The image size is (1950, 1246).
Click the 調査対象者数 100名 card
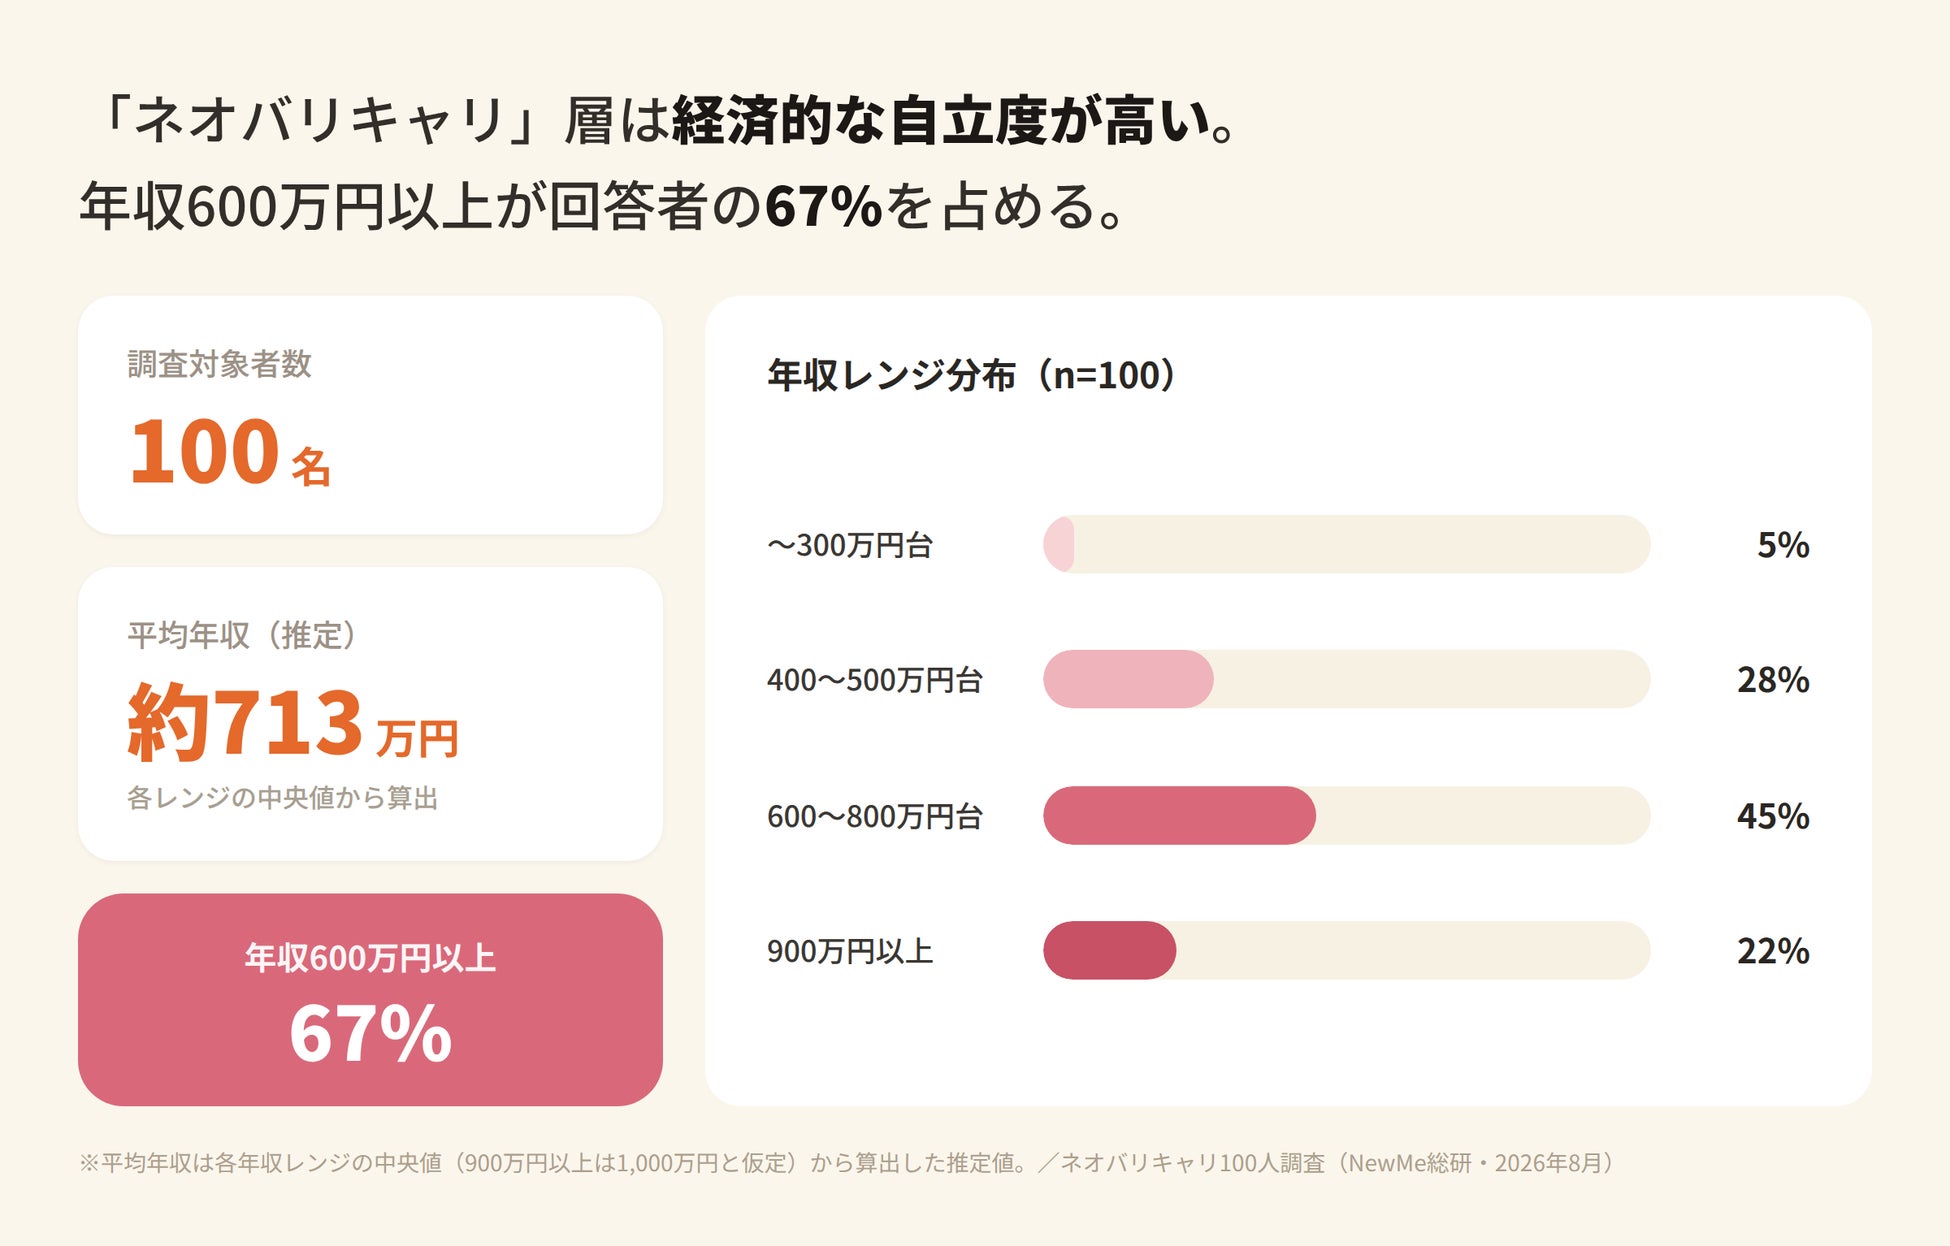coord(370,415)
